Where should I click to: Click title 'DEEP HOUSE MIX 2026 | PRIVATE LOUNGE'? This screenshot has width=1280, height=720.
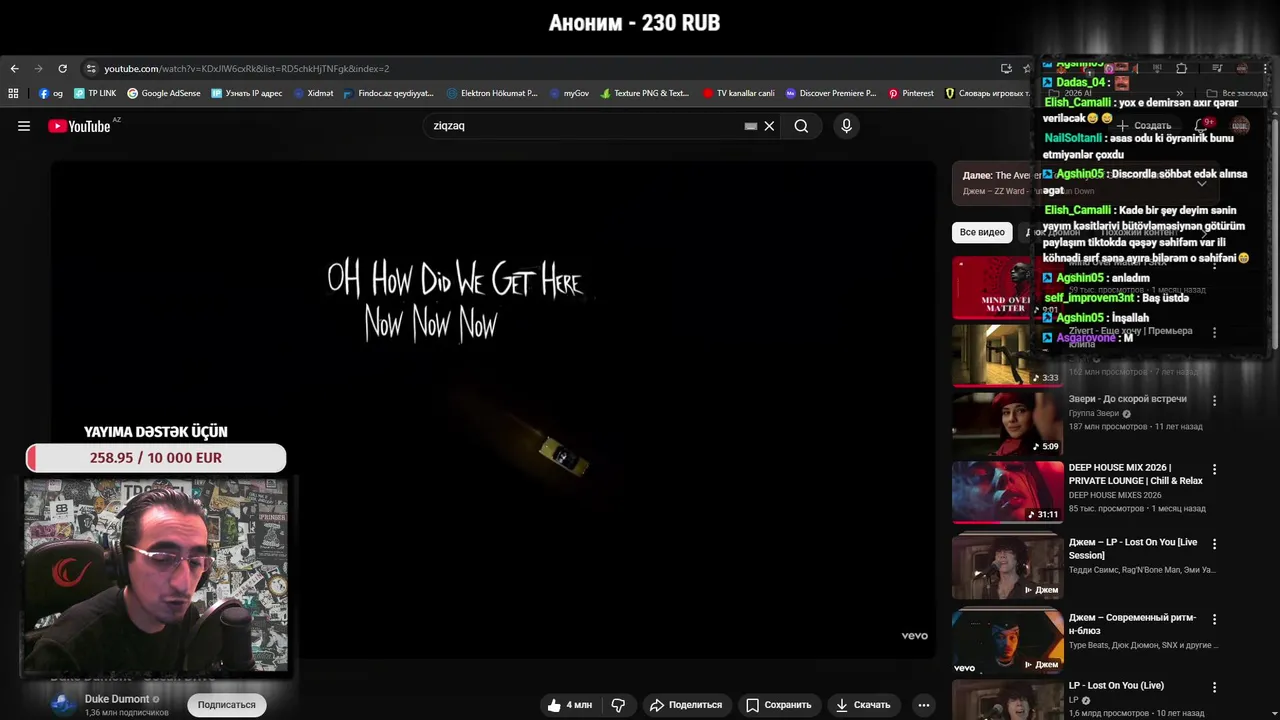click(x=1135, y=474)
